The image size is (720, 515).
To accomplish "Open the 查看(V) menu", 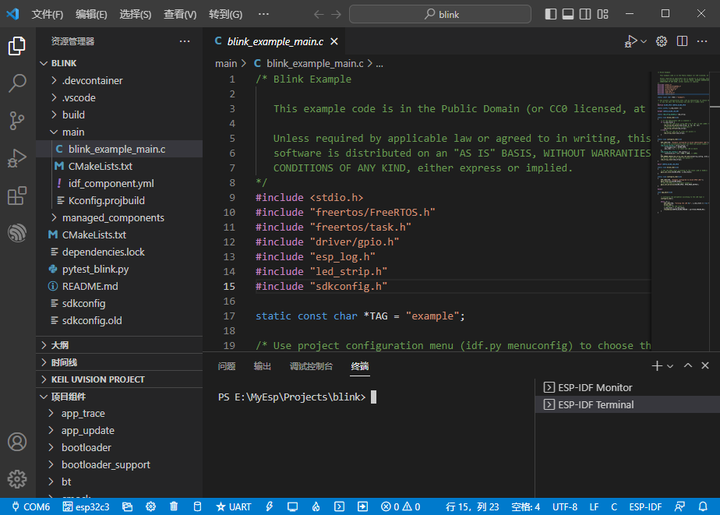I will click(180, 14).
